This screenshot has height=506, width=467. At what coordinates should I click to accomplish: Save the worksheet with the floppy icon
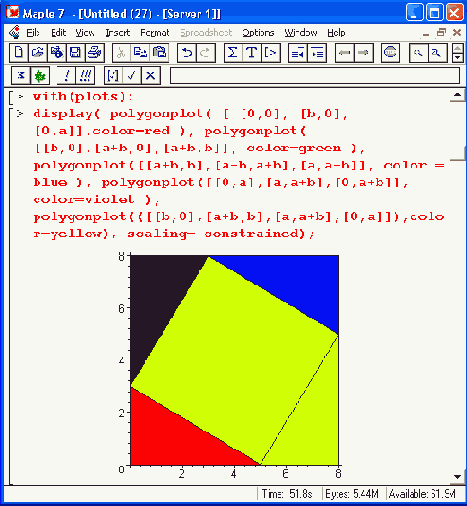(75, 53)
